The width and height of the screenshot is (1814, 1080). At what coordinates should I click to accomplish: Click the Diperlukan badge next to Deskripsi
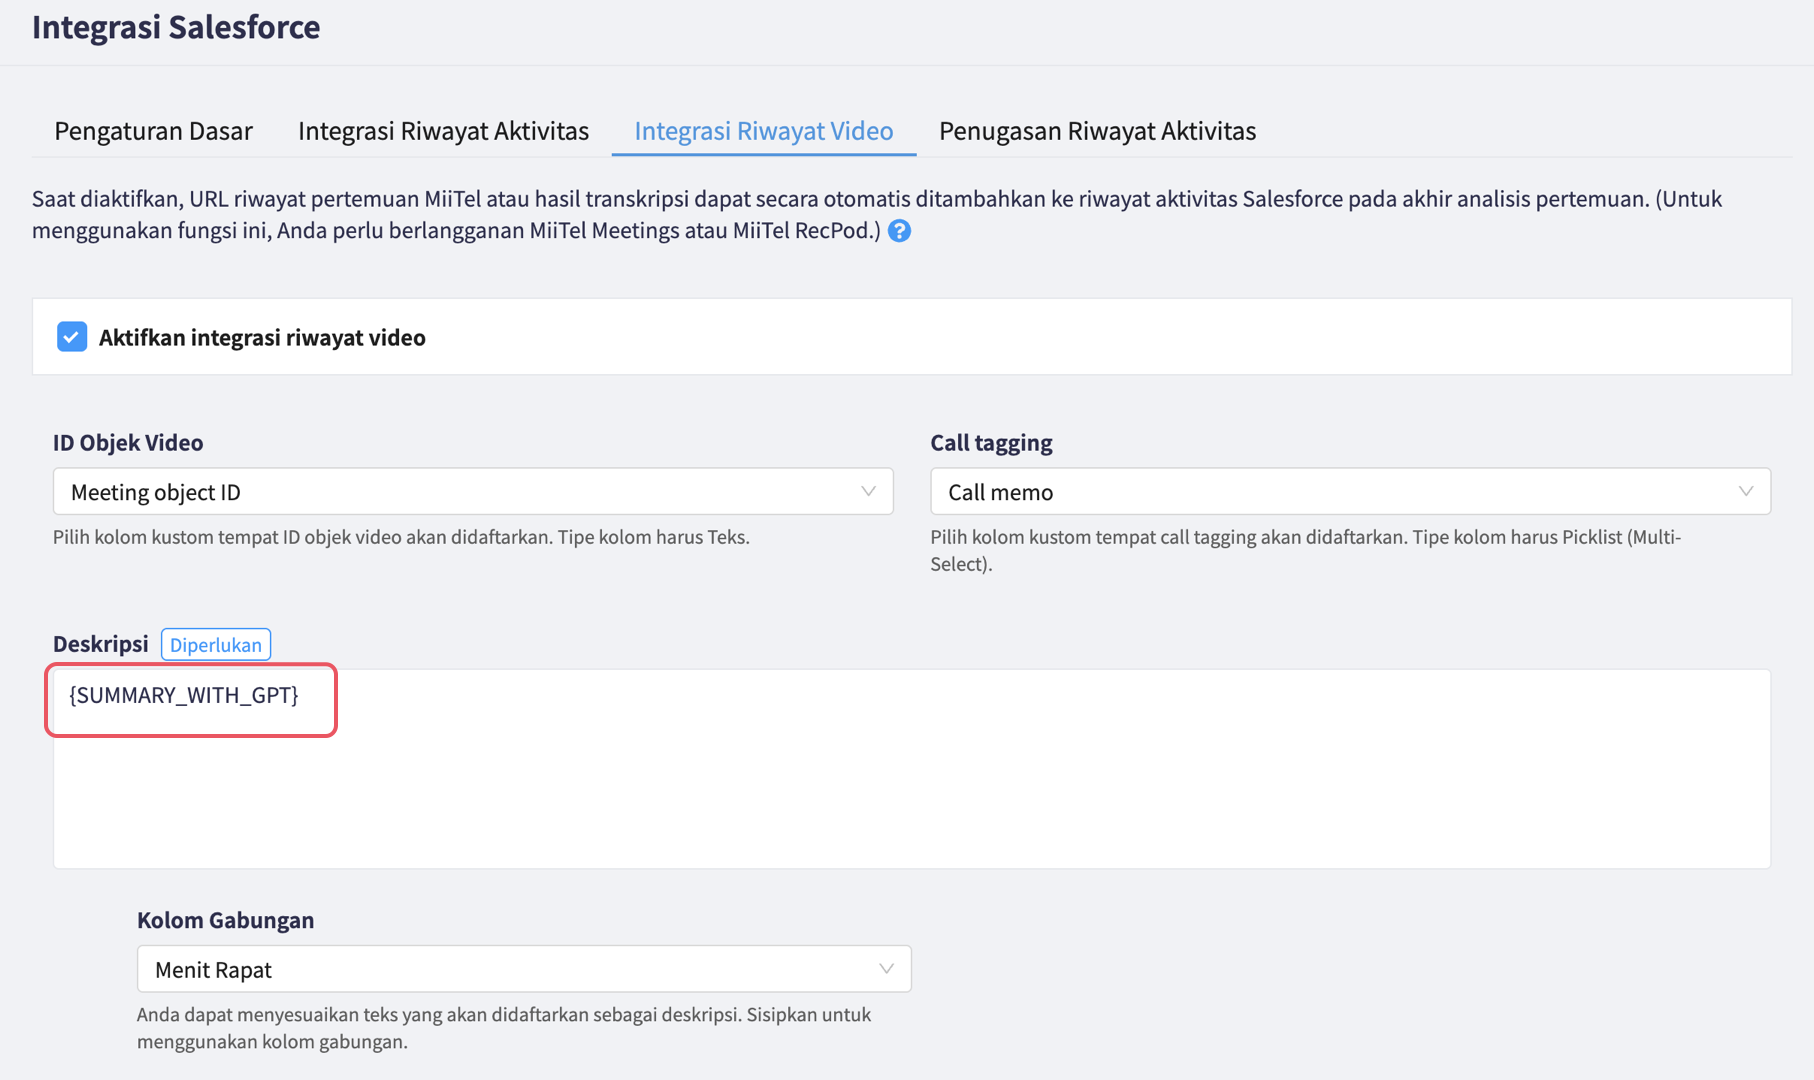[216, 645]
